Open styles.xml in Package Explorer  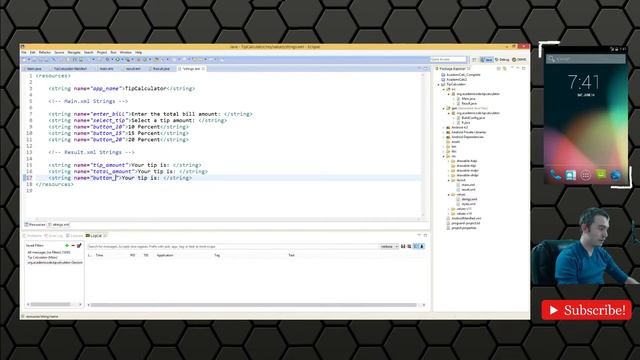468,204
